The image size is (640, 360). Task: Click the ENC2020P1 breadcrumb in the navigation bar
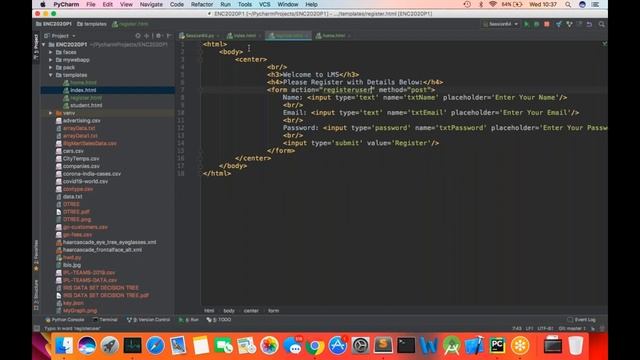coord(53,24)
